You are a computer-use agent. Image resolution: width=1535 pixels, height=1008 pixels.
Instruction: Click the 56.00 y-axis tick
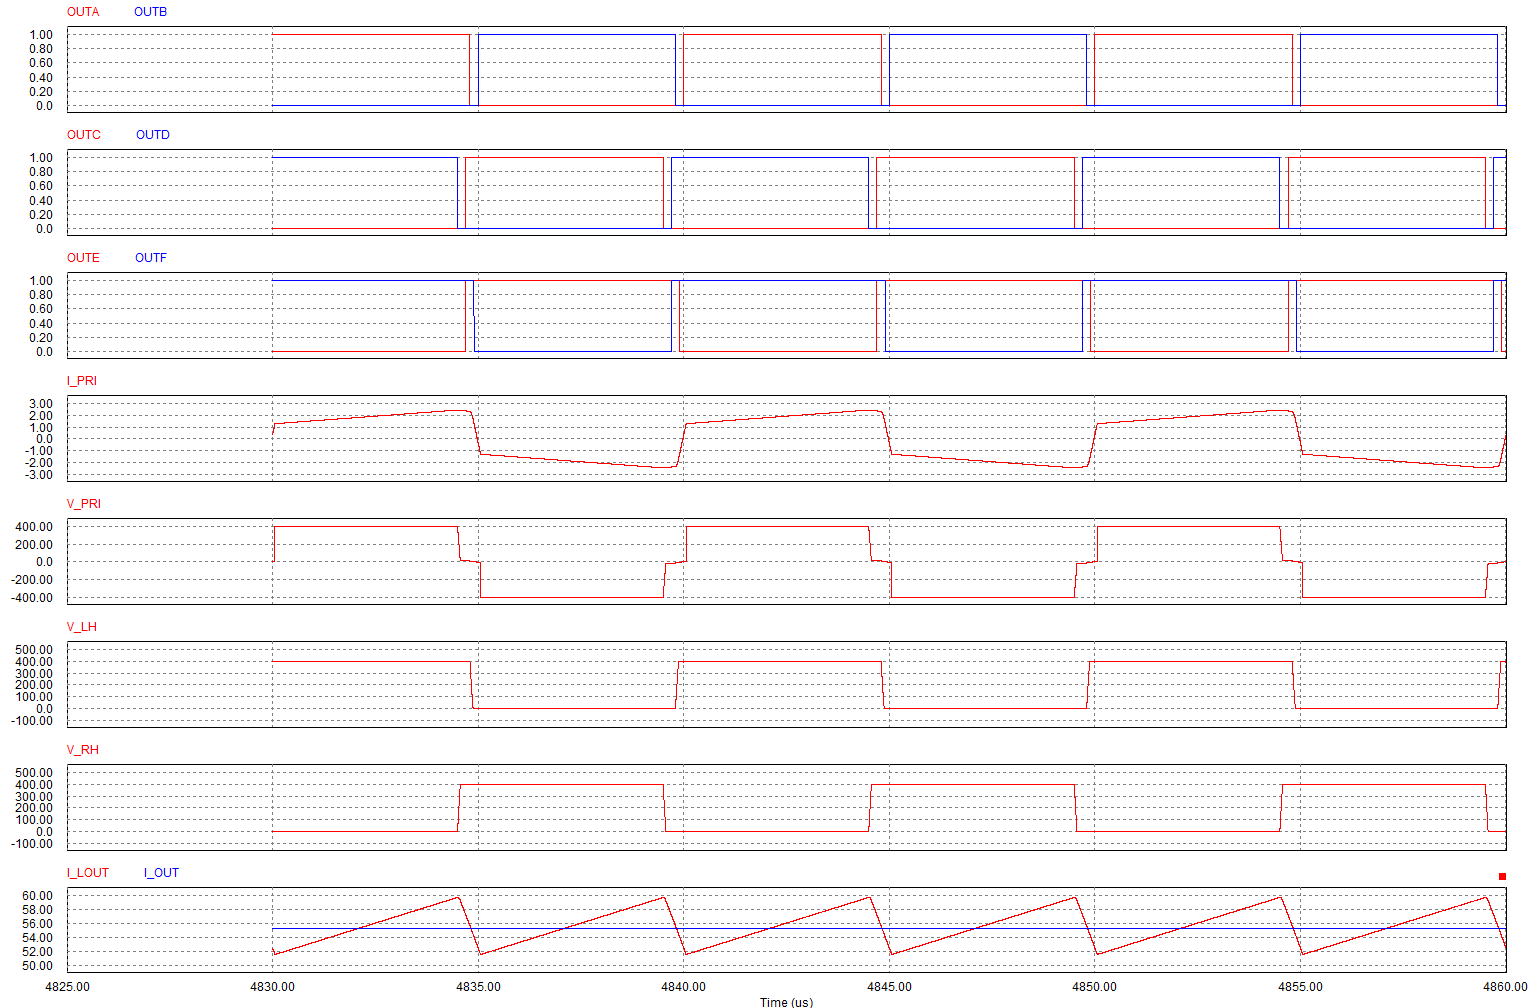(x=38, y=924)
